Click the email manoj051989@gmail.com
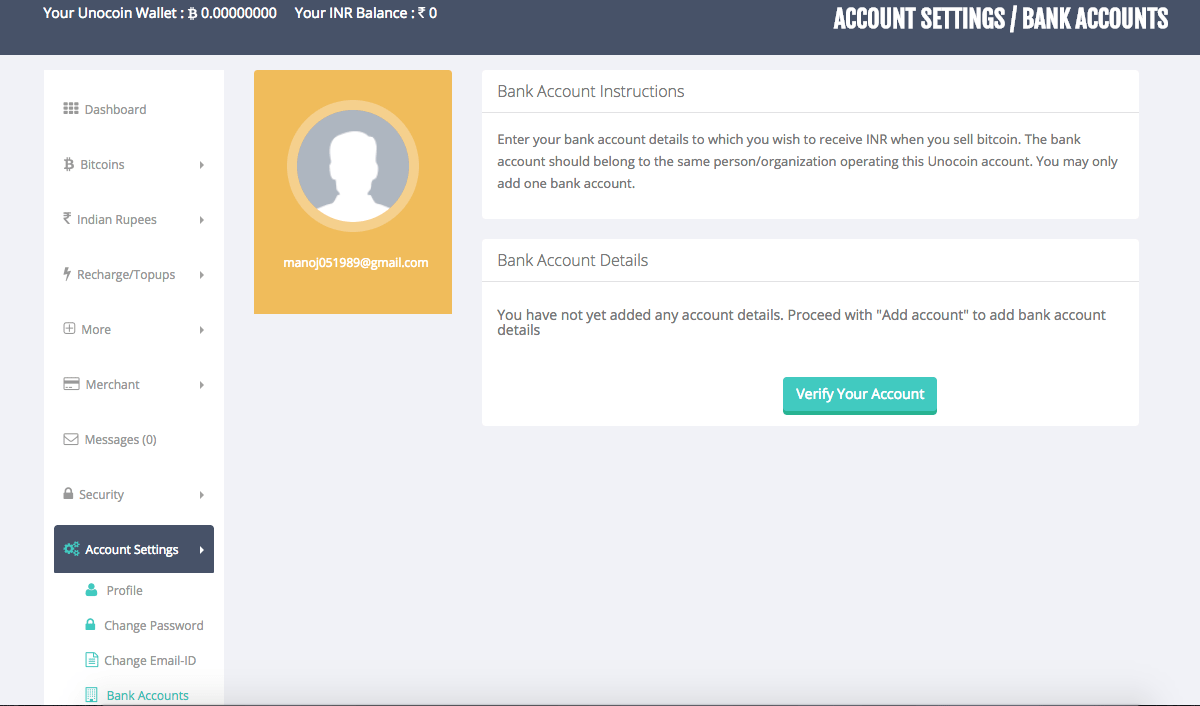This screenshot has width=1200, height=706. (x=356, y=263)
